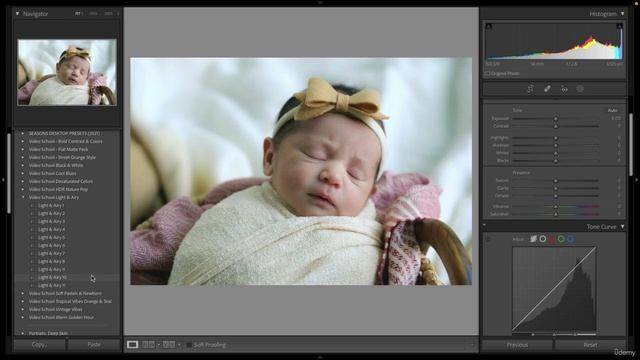Adjust the Dehaze slider handle
This screenshot has width=640, height=360.
point(556,196)
